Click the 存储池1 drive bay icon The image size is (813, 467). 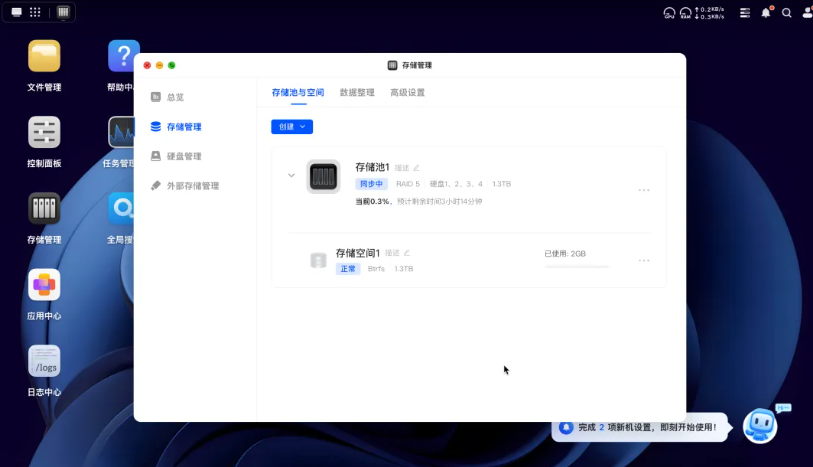pyautogui.click(x=324, y=177)
